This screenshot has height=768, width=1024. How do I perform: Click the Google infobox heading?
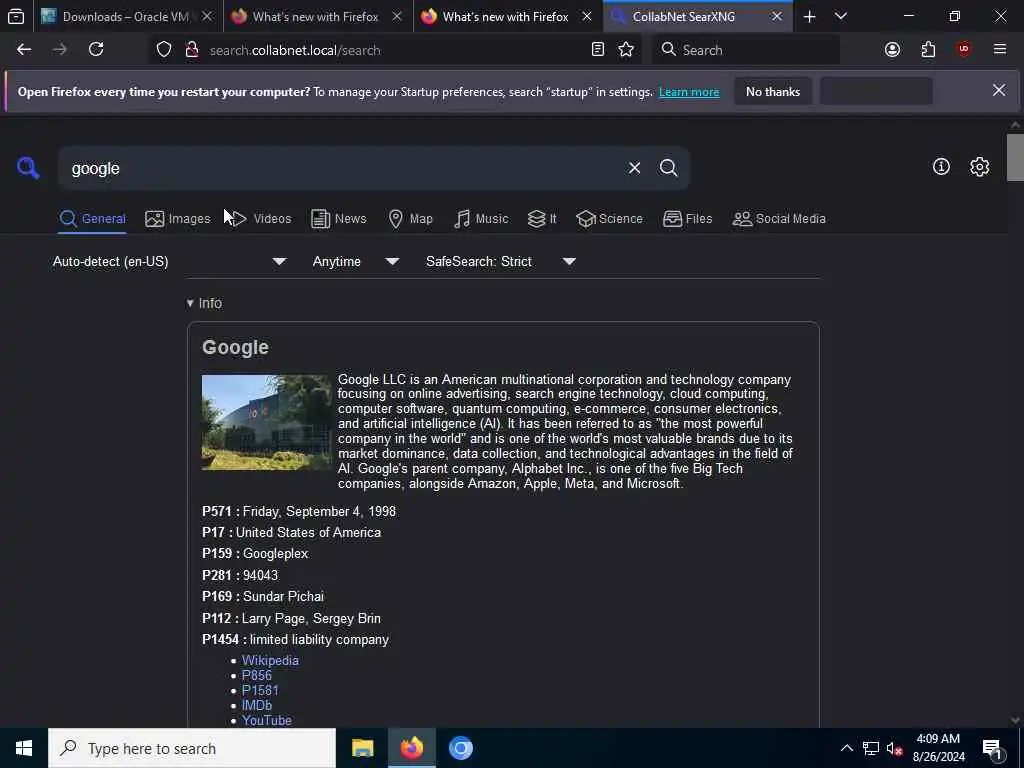[235, 347]
